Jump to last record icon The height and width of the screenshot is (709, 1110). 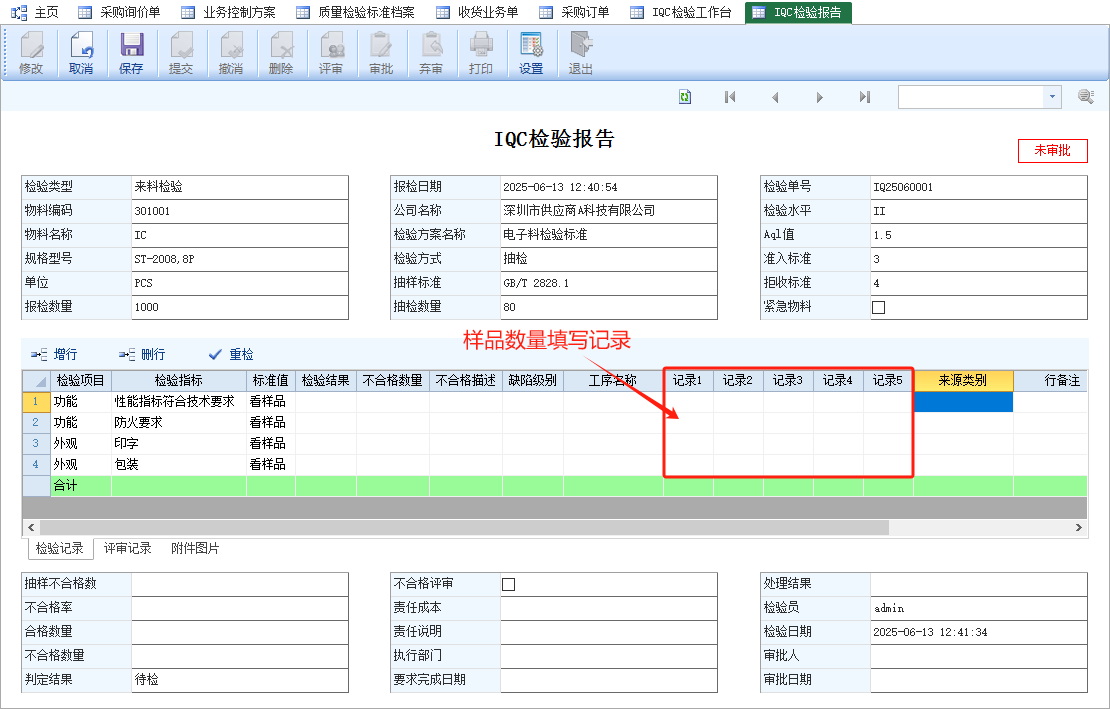pyautogui.click(x=864, y=97)
